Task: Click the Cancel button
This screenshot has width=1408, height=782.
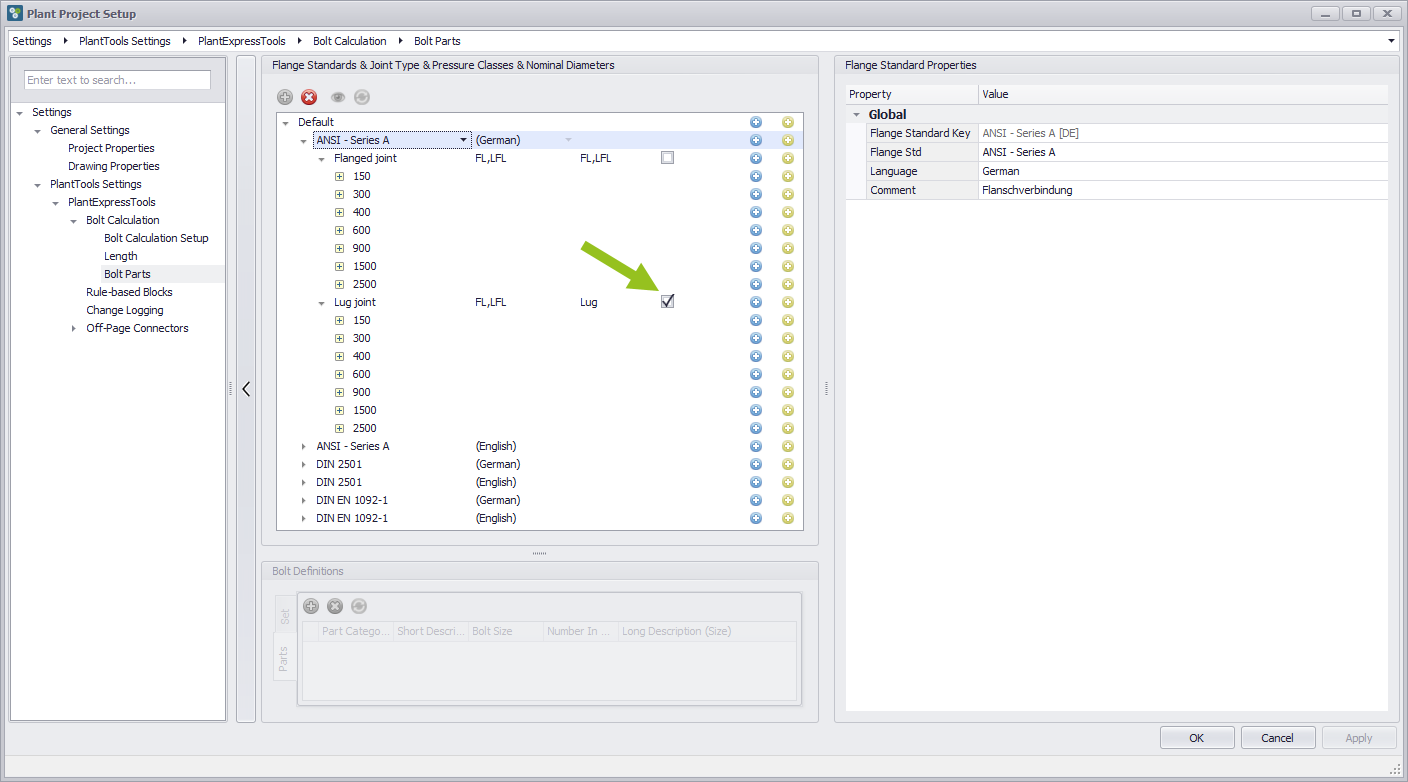Action: tap(1278, 738)
